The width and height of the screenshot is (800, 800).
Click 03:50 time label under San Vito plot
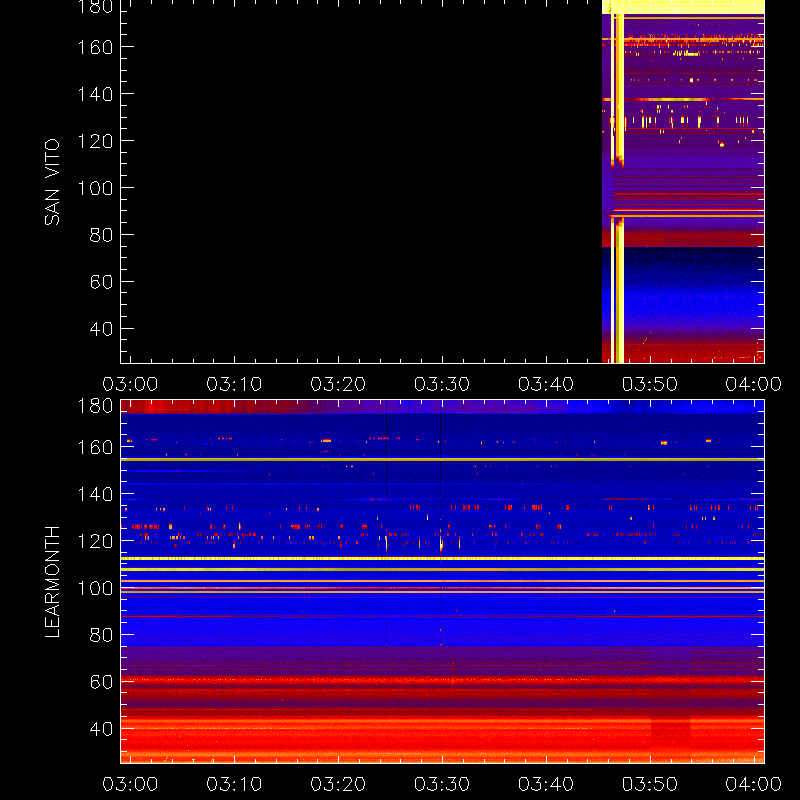[650, 384]
